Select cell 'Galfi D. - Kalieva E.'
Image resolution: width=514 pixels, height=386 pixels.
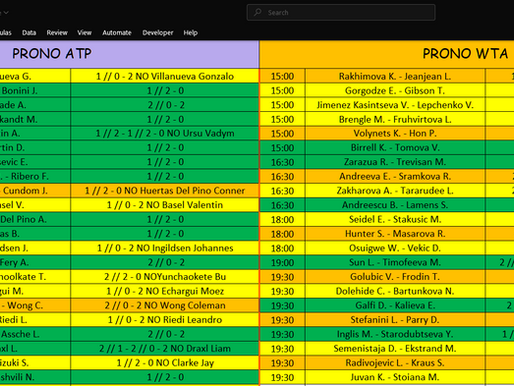tap(395, 305)
